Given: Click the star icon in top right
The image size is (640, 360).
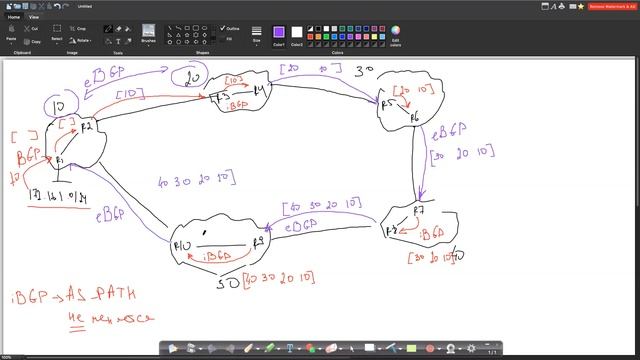Looking at the screenshot, I should [581, 6].
